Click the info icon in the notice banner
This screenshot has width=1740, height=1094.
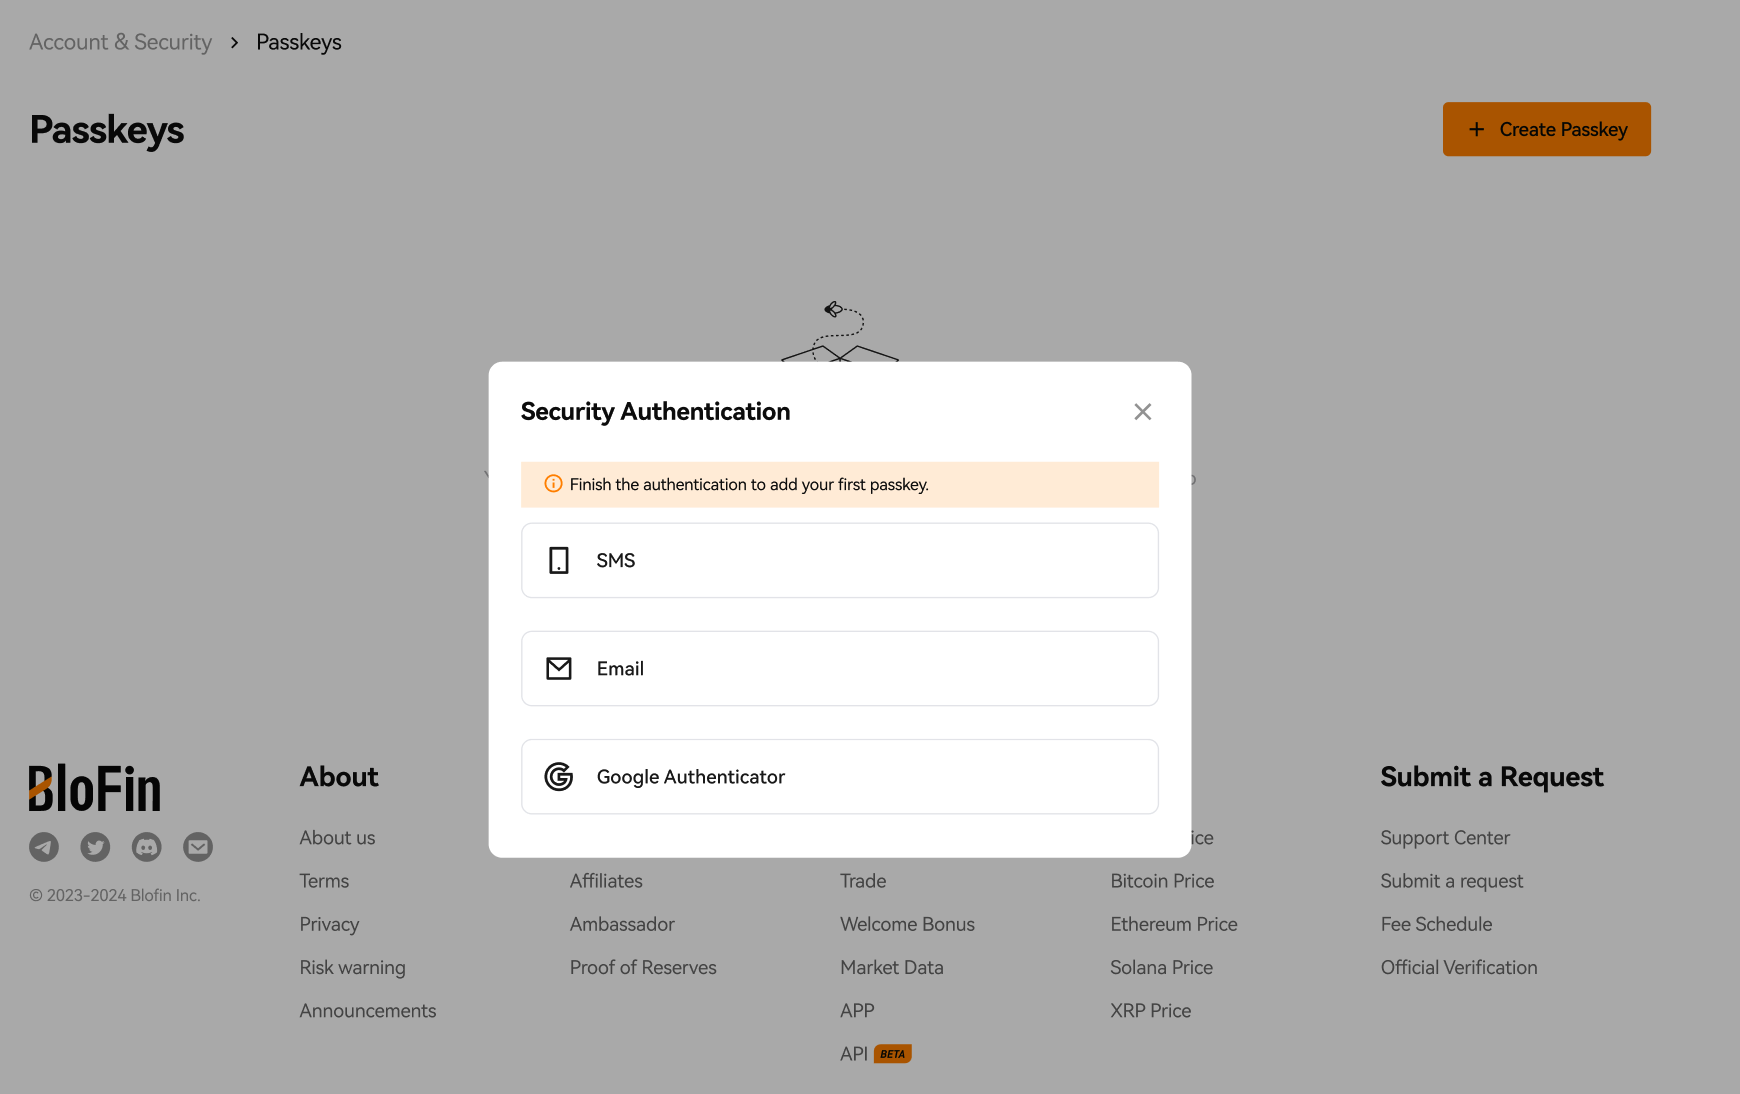point(553,484)
